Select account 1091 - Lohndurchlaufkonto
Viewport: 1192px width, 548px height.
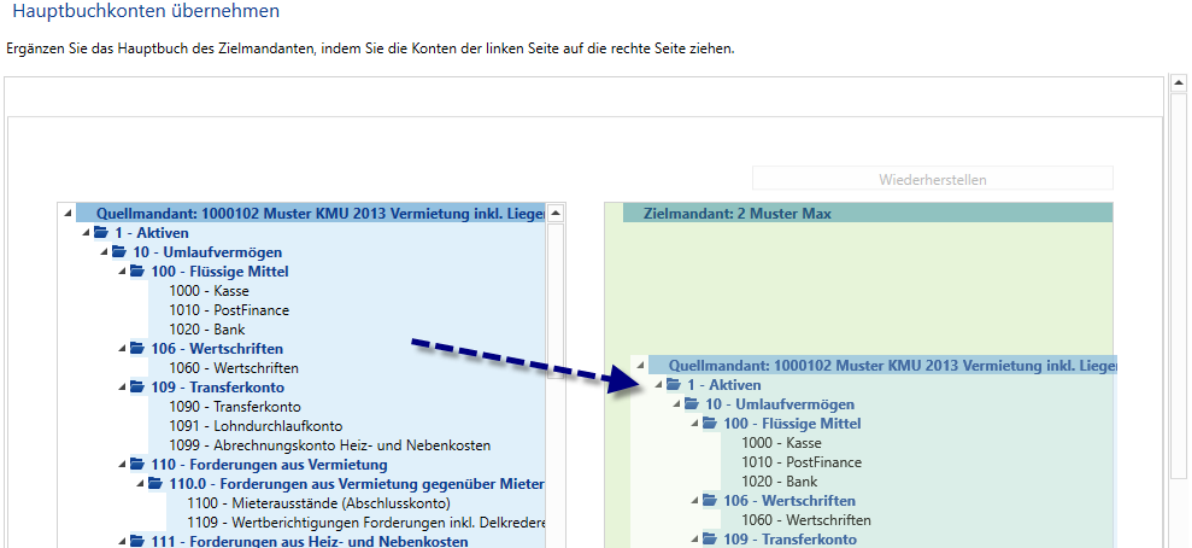(255, 426)
